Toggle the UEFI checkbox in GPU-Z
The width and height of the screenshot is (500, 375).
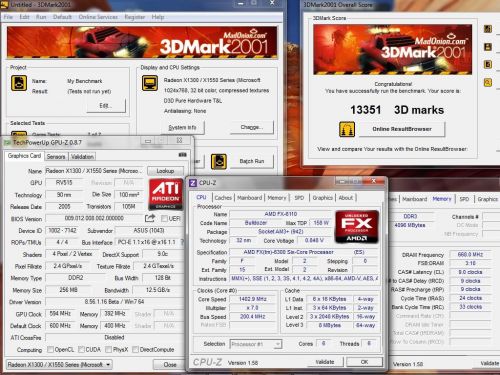point(164,219)
